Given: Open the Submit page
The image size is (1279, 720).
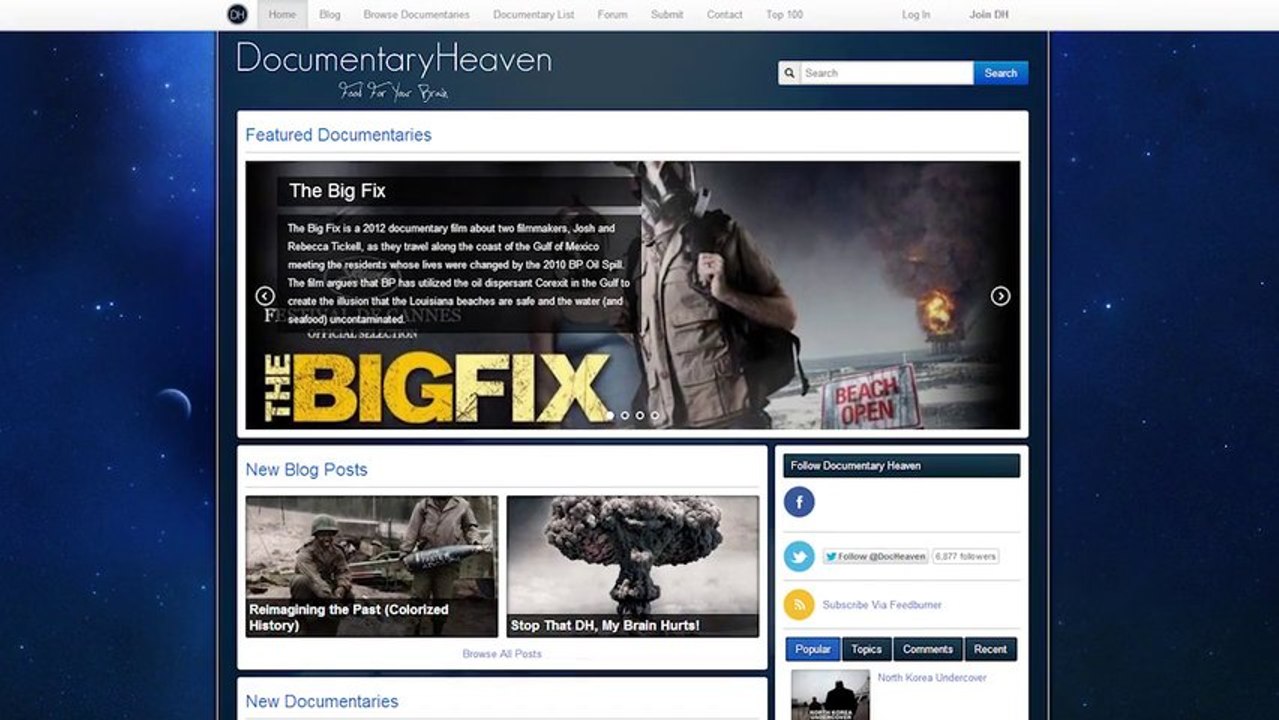Looking at the screenshot, I should (667, 15).
